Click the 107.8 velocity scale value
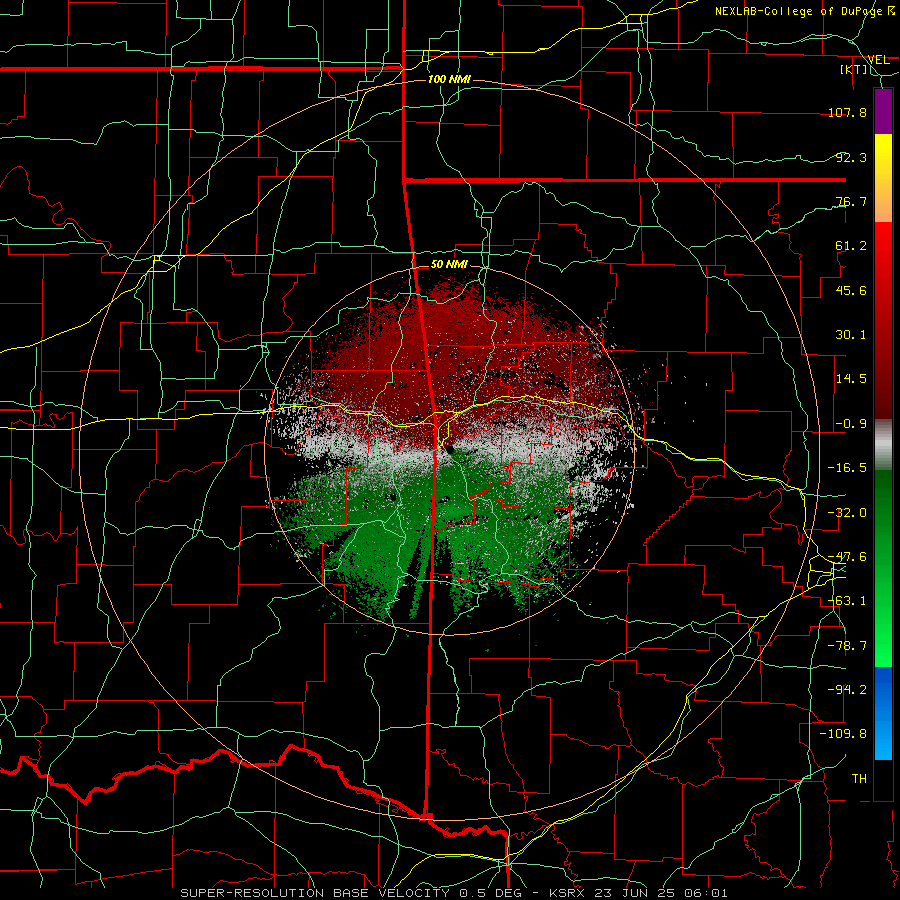Screen dimensions: 900x900 pyautogui.click(x=847, y=112)
